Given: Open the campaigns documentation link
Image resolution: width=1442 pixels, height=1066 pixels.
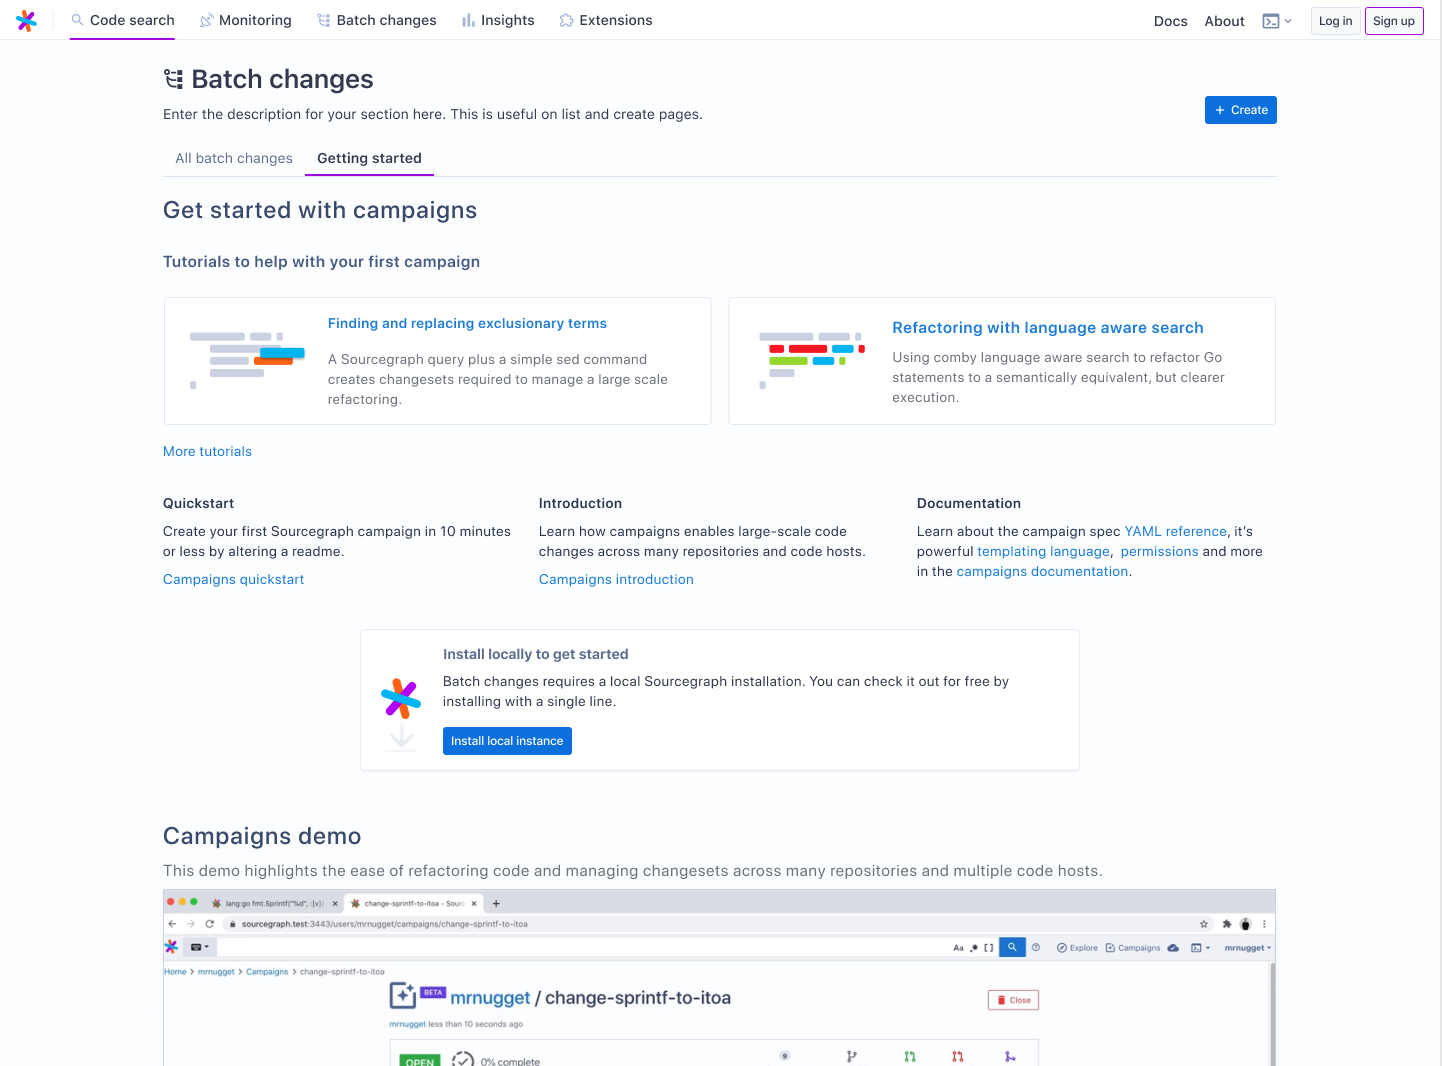Looking at the screenshot, I should [x=1042, y=571].
